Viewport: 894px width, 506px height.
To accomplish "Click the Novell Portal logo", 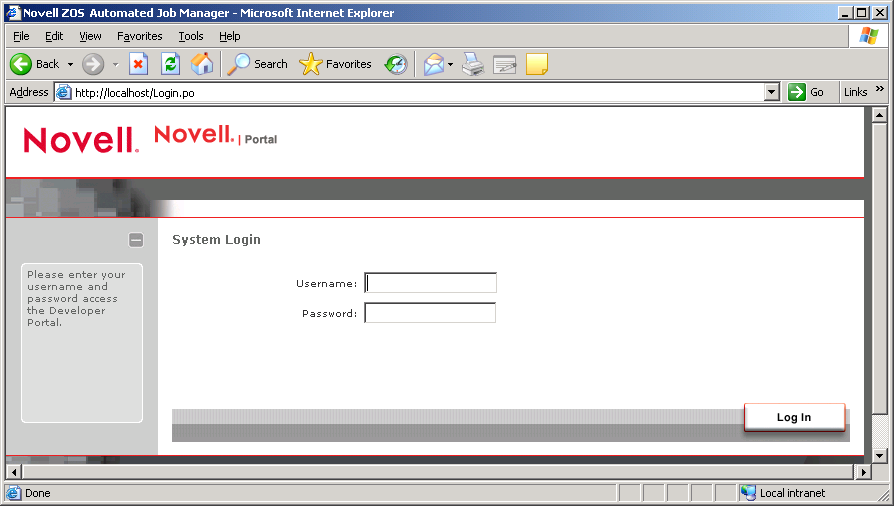I will [216, 135].
